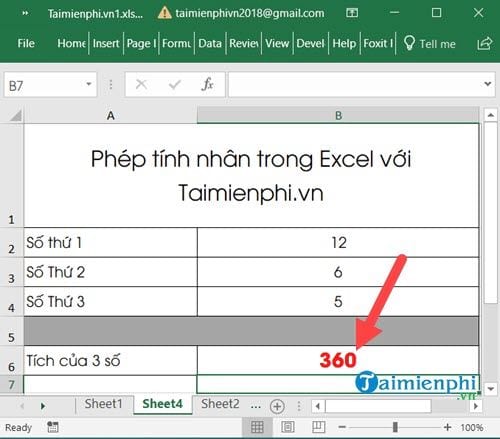Open the View ribbon tab
The height and width of the screenshot is (439, 500).
[x=277, y=43]
